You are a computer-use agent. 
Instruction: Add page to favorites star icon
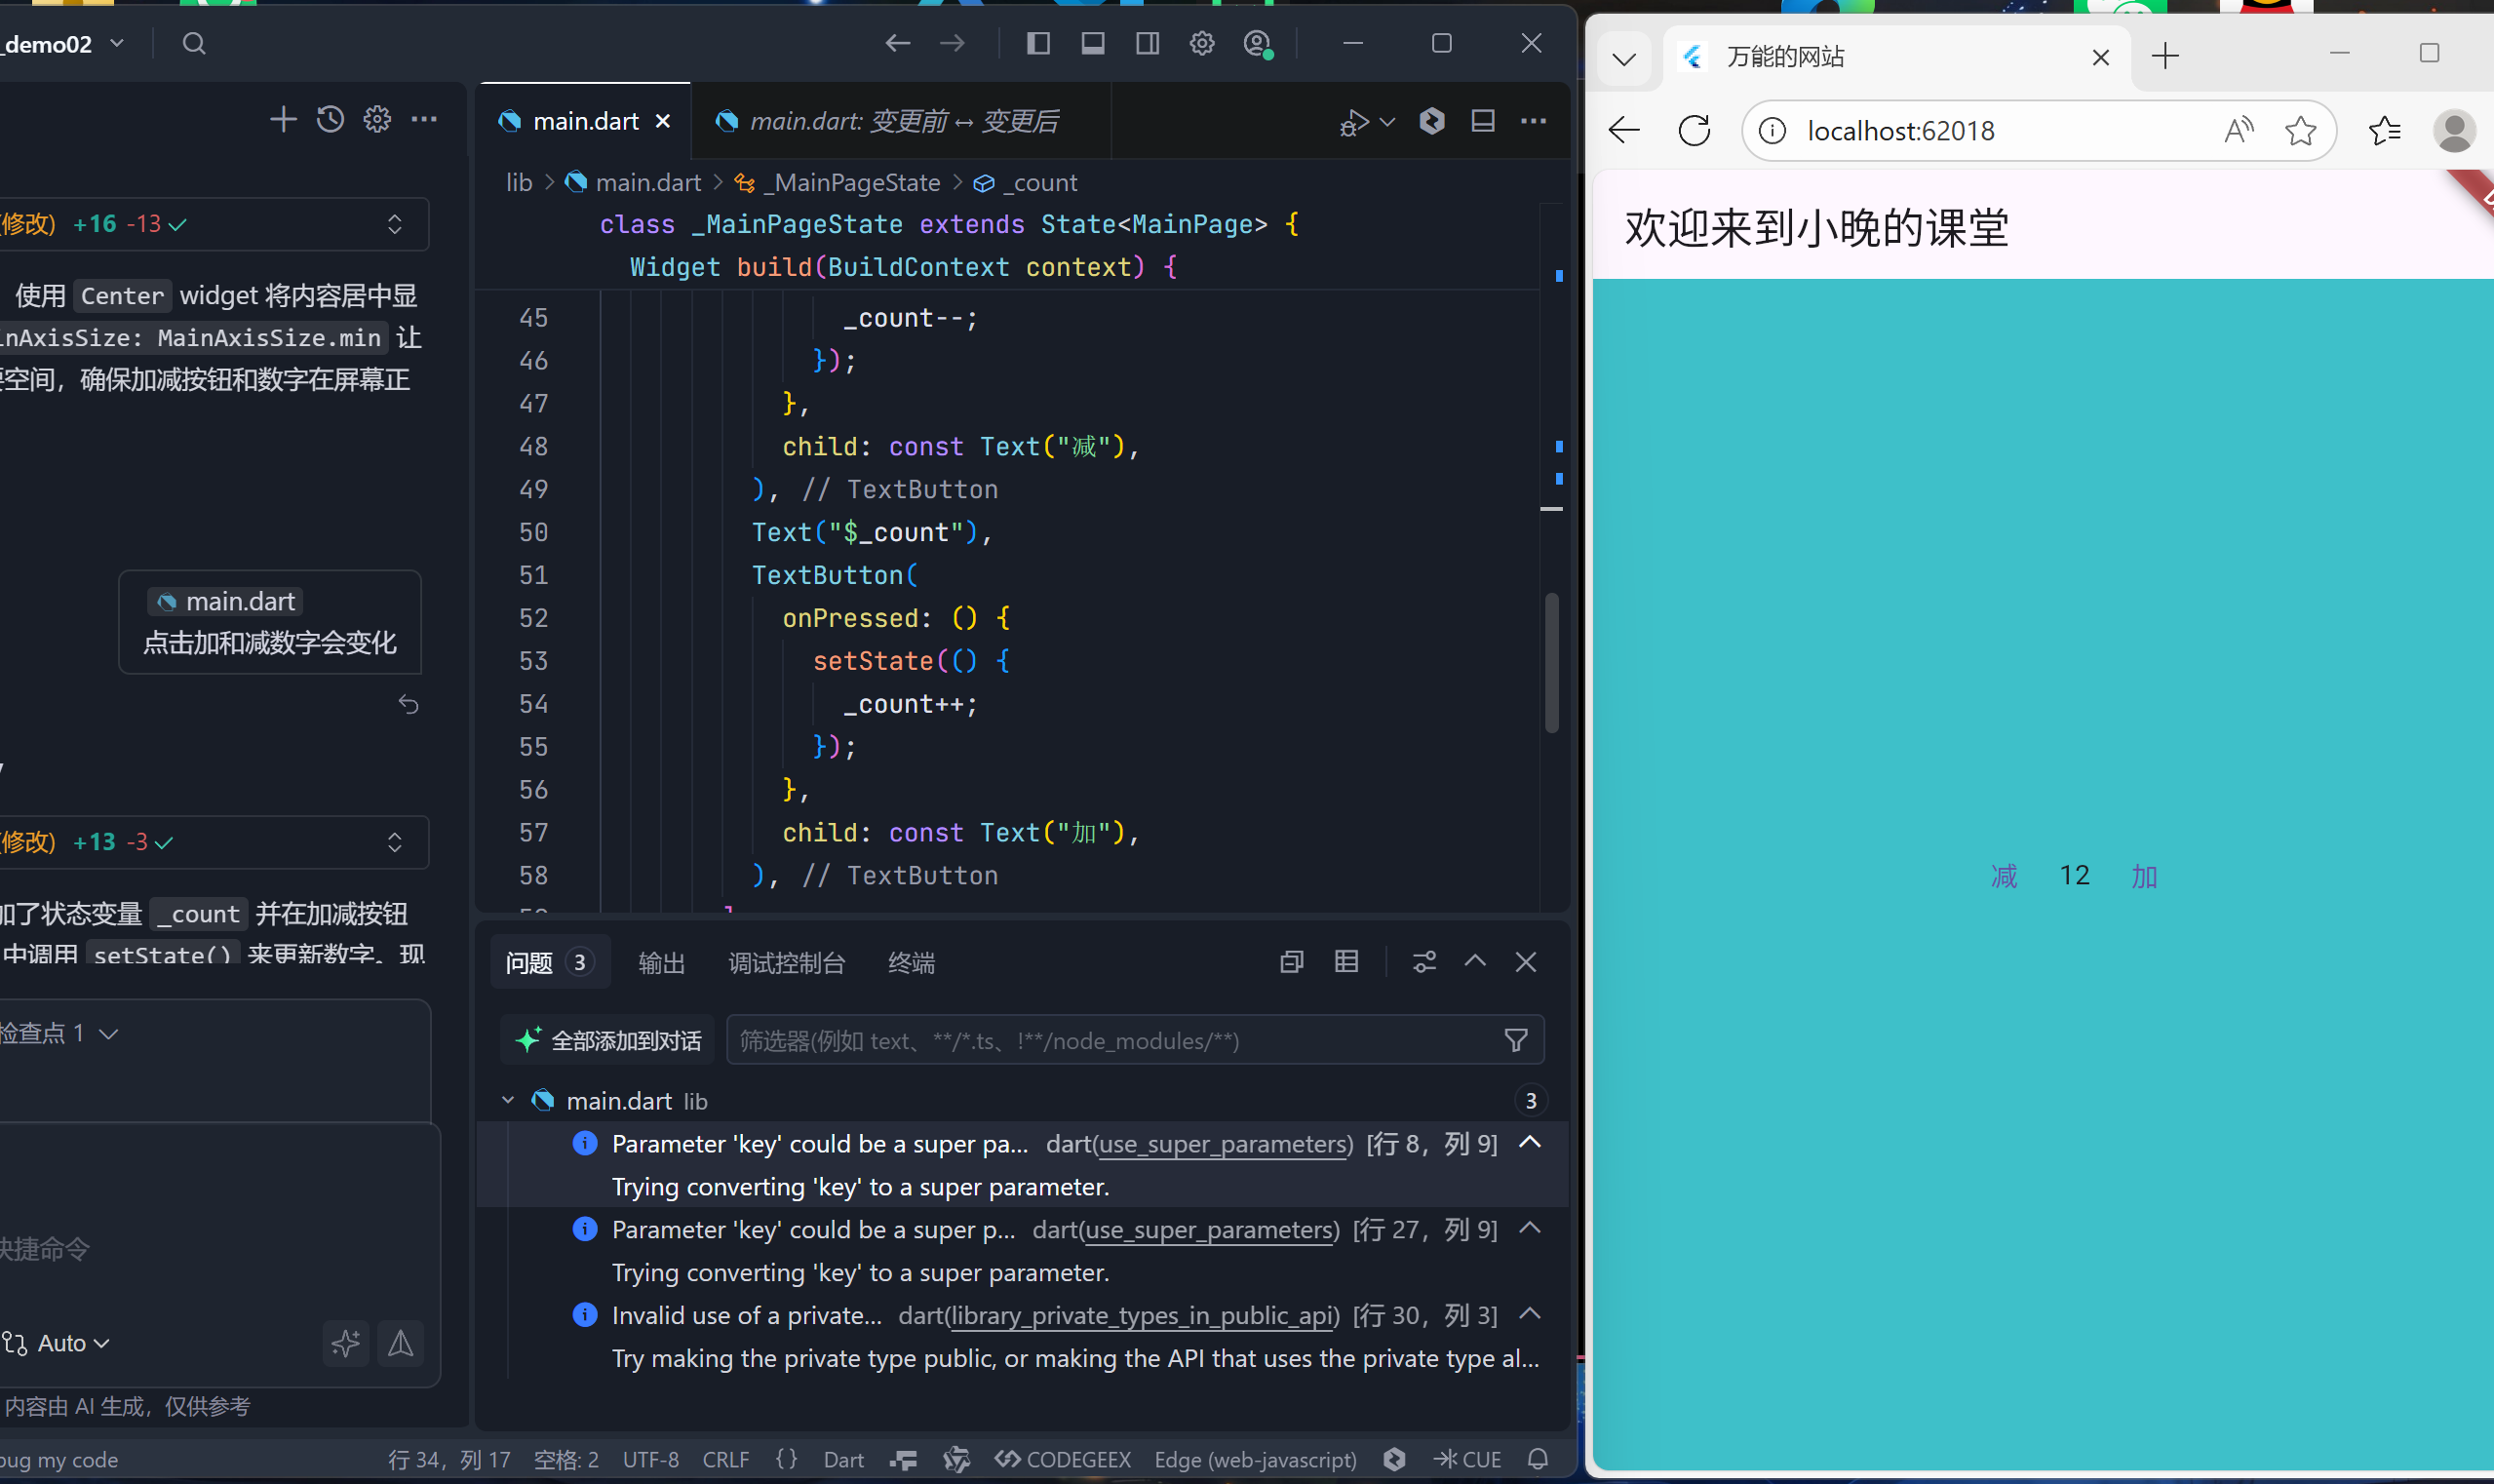(2300, 131)
